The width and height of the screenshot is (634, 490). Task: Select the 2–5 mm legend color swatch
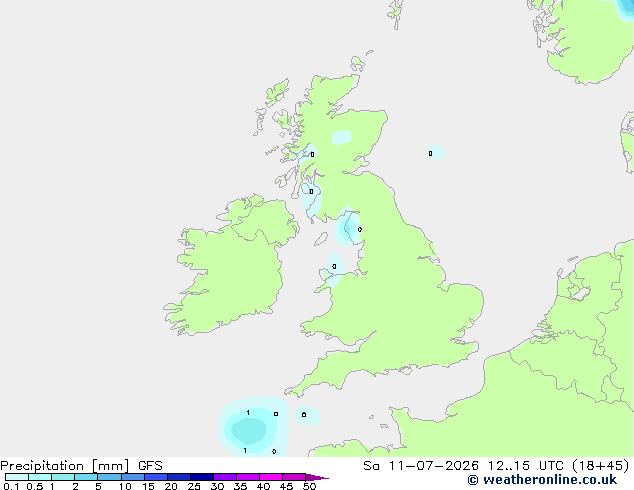tap(86, 477)
